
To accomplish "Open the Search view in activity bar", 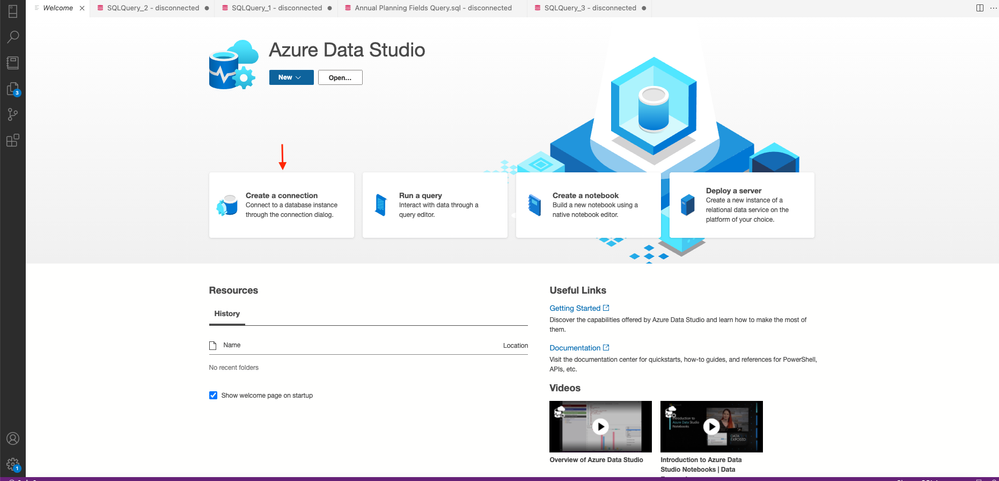I will click(13, 37).
